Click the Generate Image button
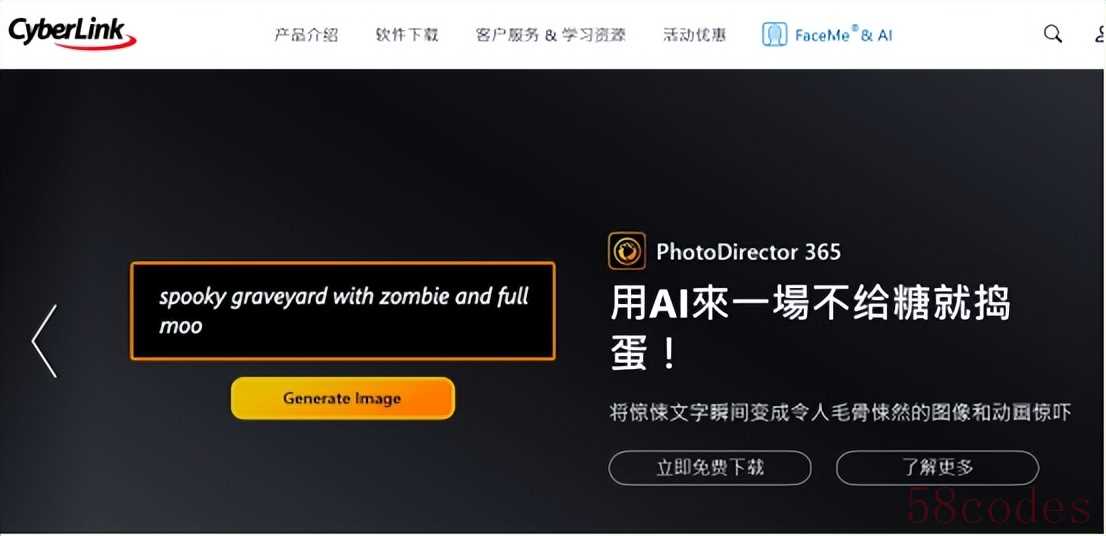 point(342,398)
